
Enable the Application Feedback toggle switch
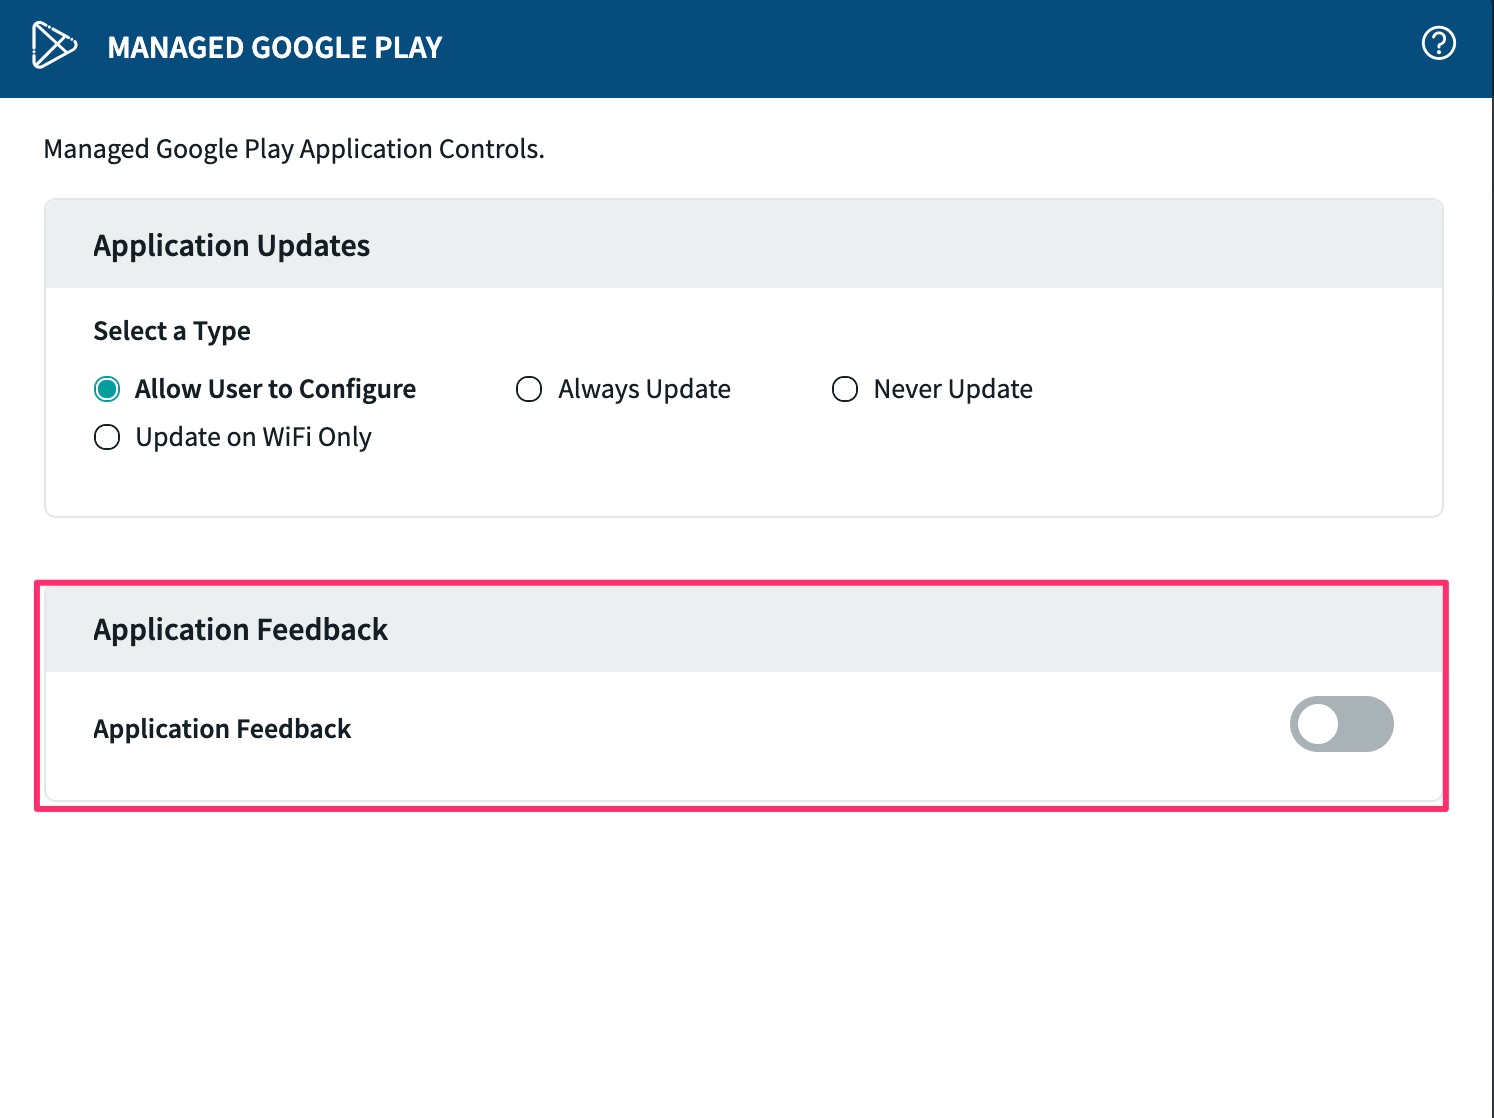click(1341, 724)
